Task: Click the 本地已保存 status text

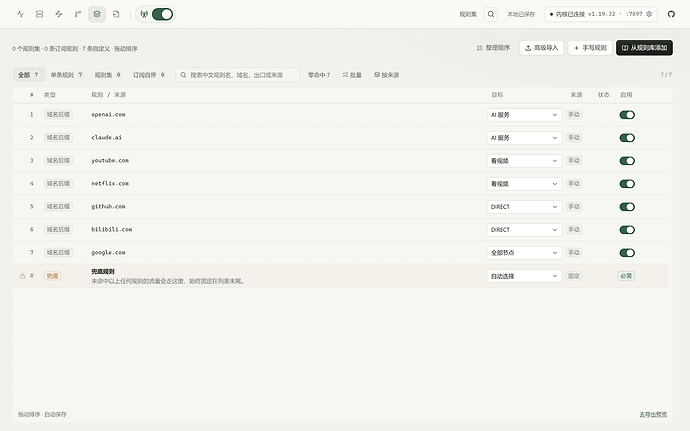Action: tap(521, 14)
